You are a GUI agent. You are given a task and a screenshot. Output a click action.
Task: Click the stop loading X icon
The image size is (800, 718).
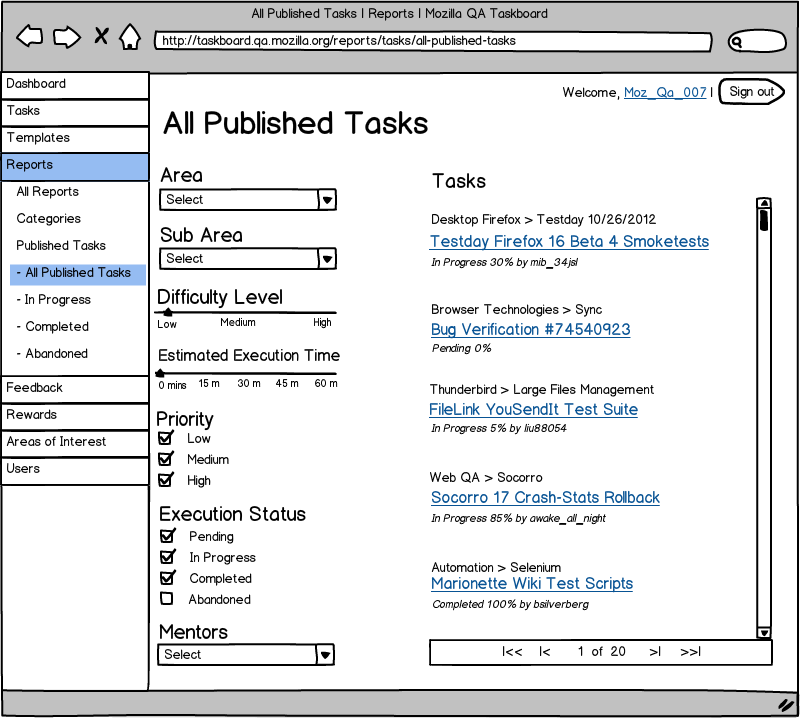coord(102,36)
